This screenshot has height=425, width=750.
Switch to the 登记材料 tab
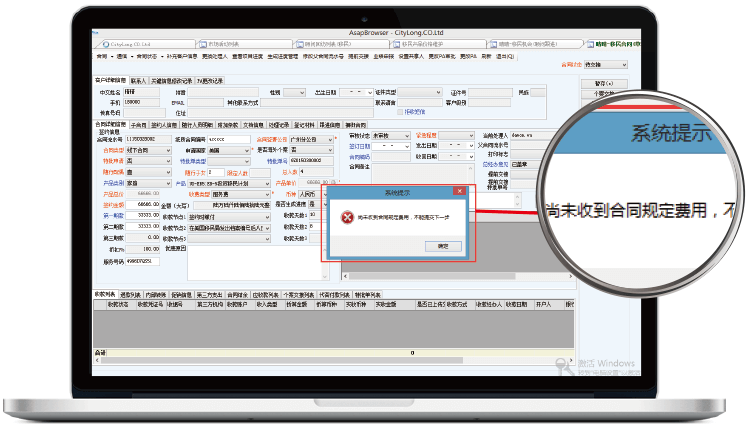click(304, 125)
